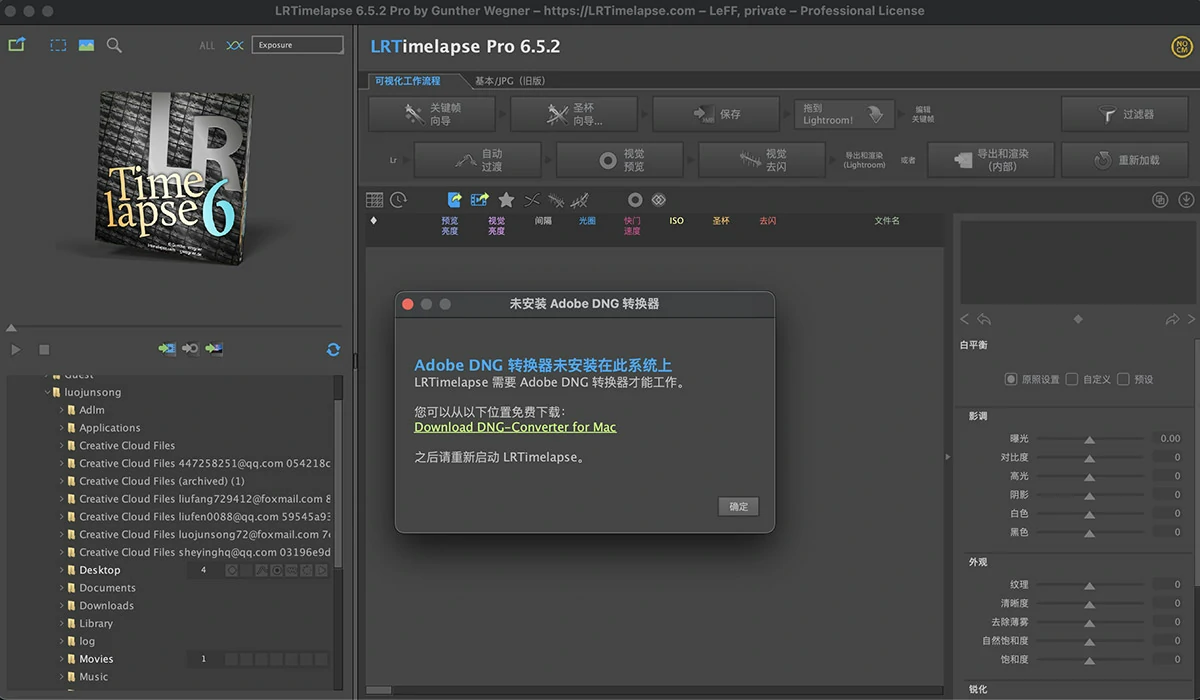Click the 曝光 slider handle

[1089, 439]
